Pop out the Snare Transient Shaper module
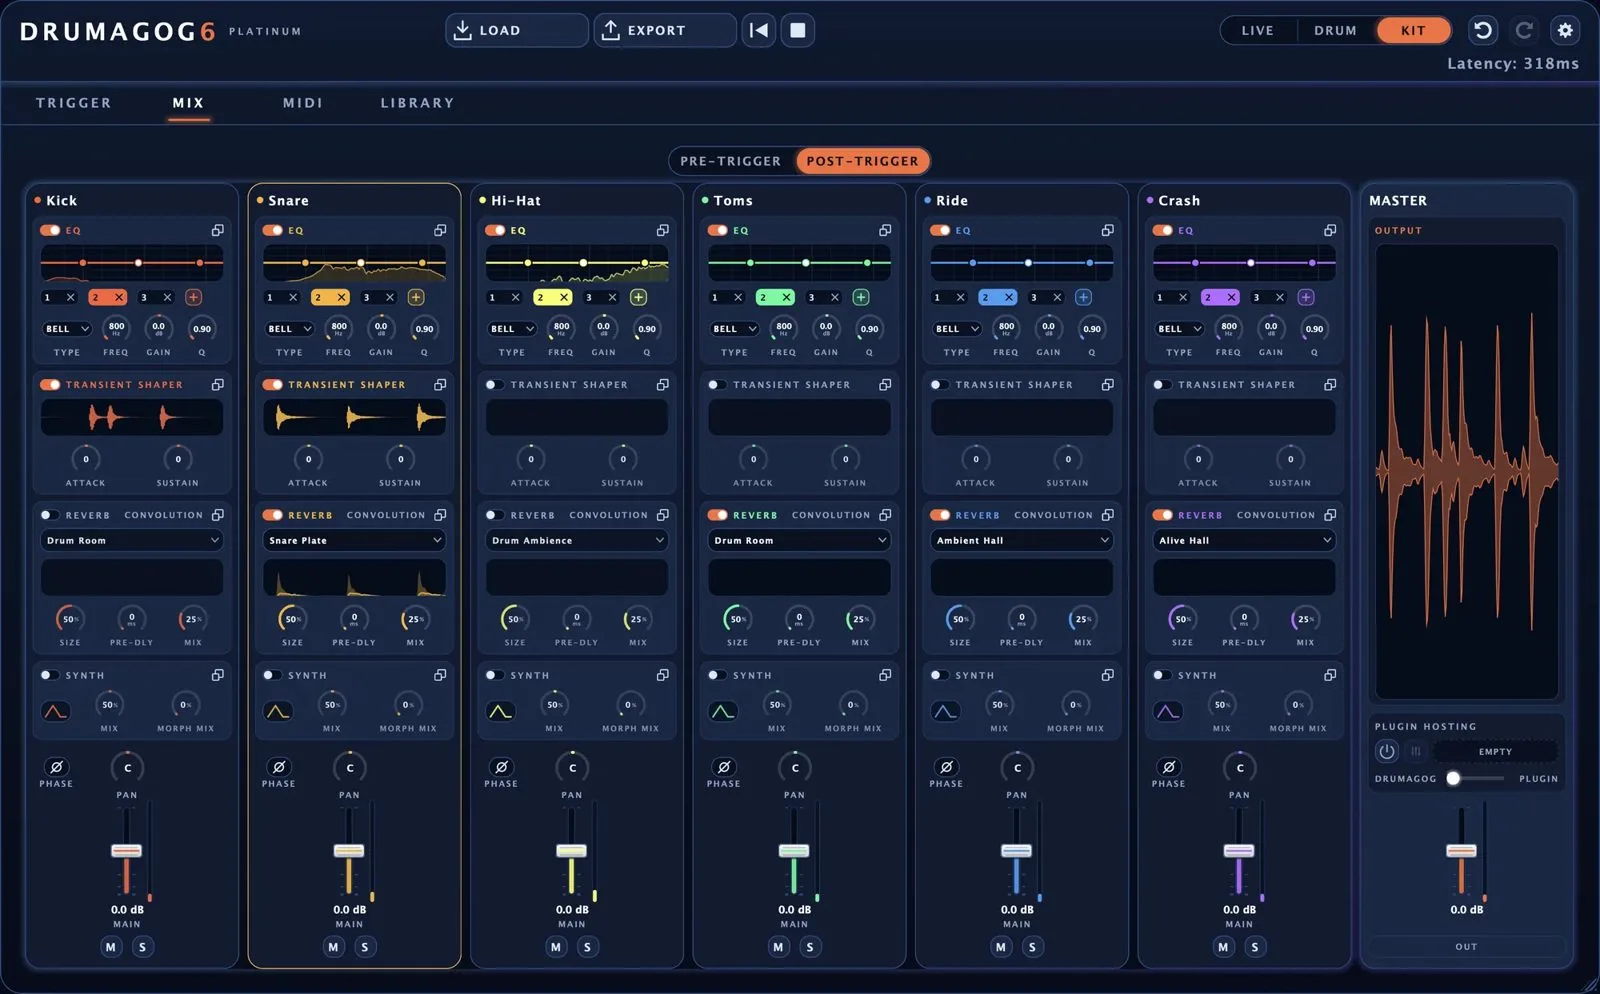 440,384
